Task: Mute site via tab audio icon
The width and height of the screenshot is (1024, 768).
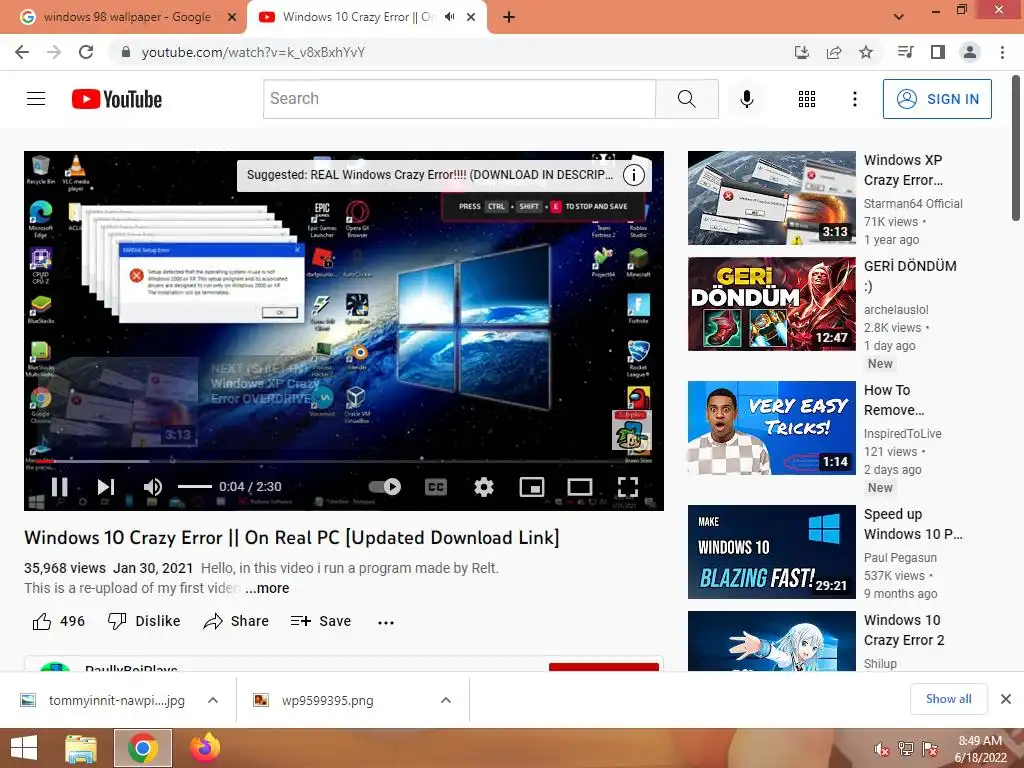Action: pyautogui.click(x=449, y=17)
